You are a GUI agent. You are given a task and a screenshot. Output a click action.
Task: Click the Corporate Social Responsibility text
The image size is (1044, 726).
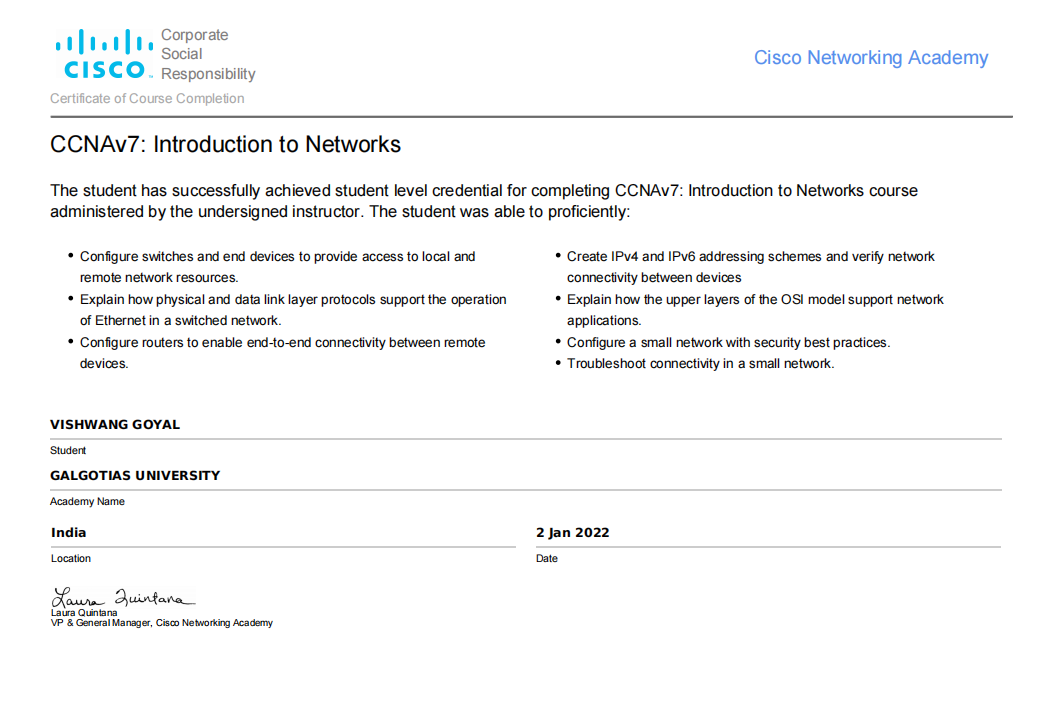pos(207,55)
